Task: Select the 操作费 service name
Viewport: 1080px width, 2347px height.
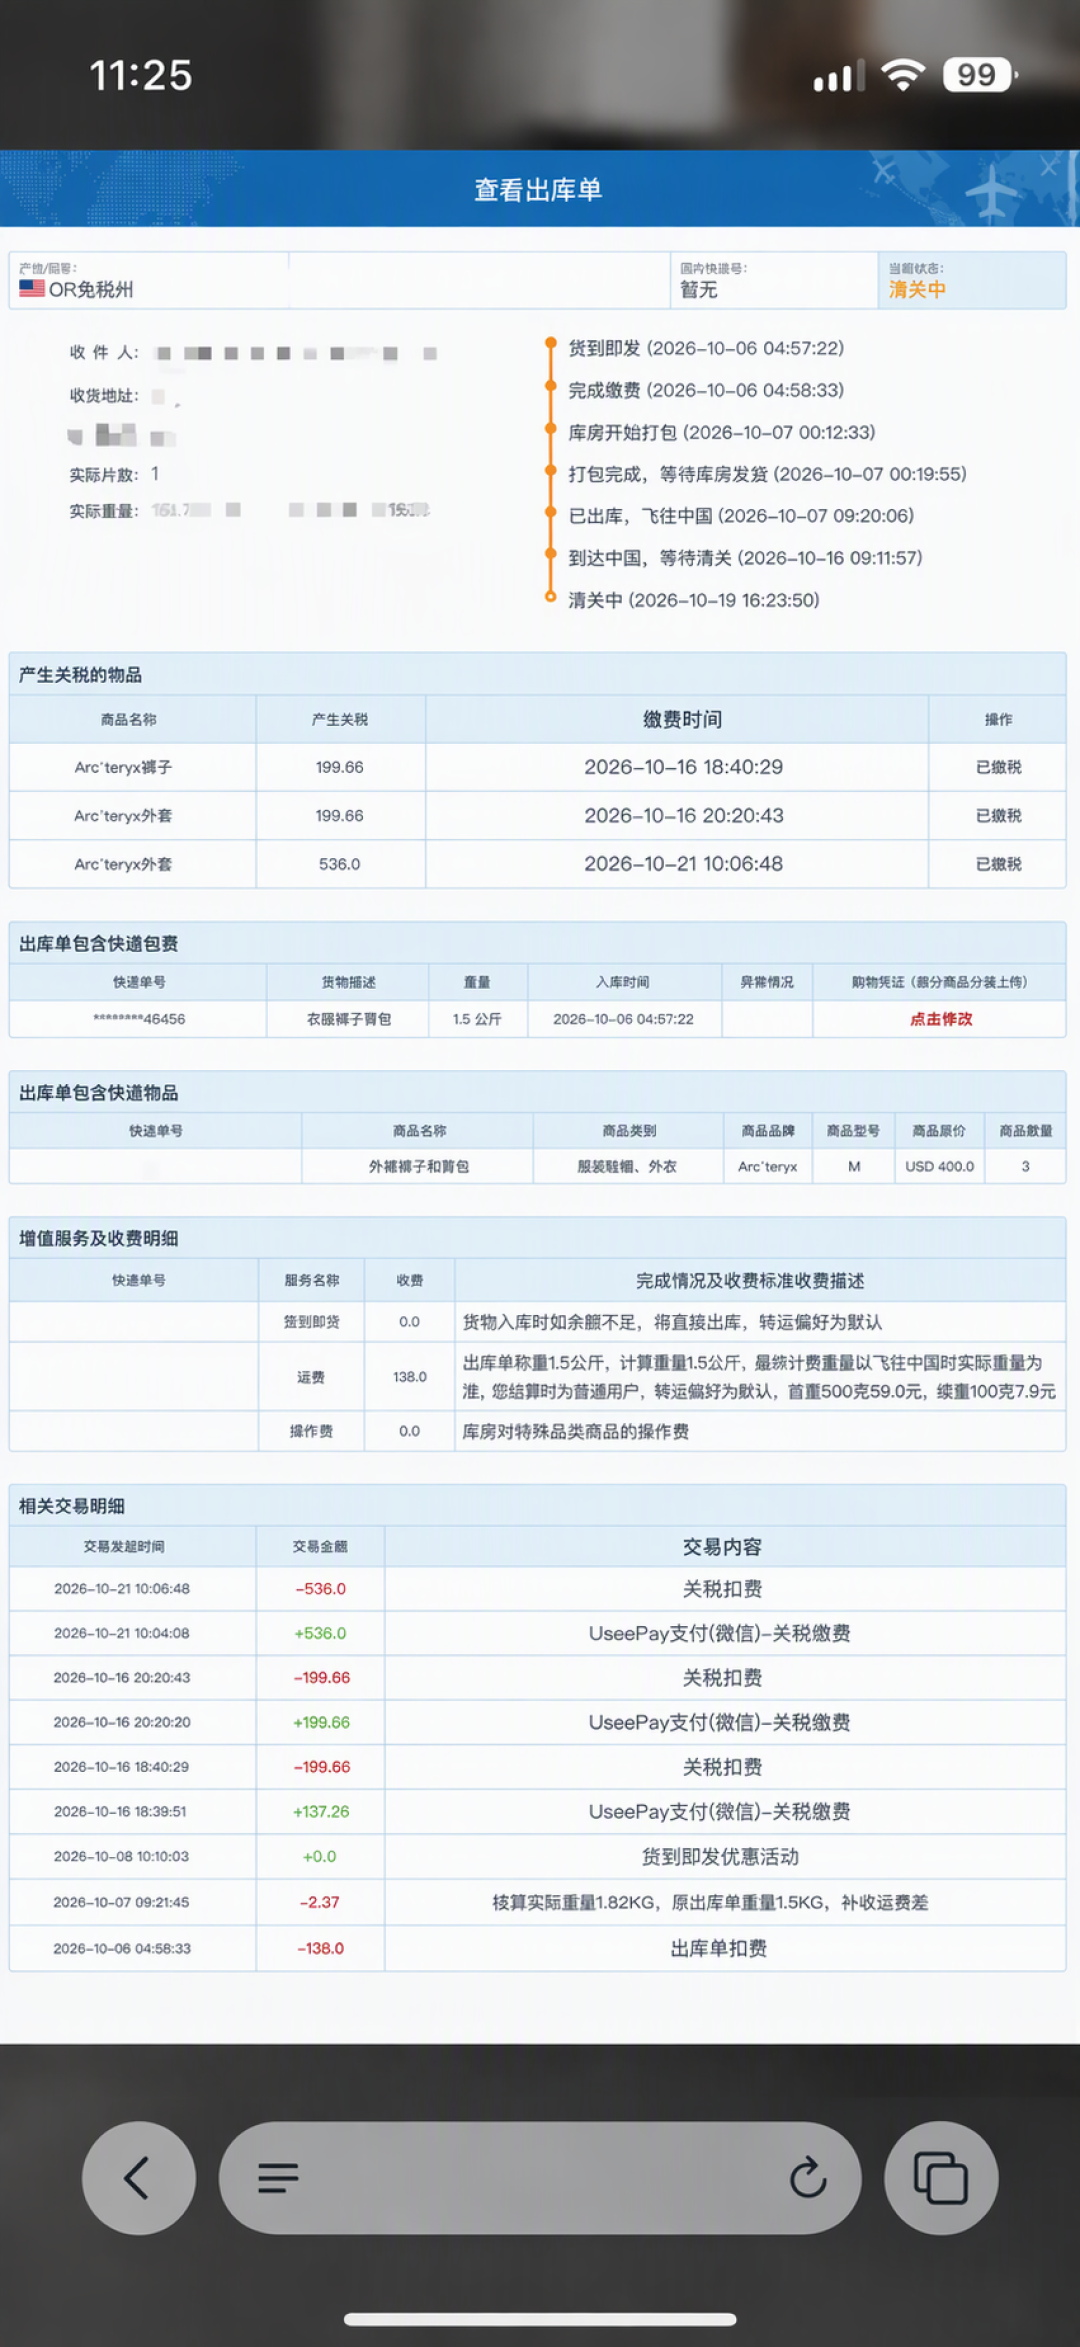Action: pyautogui.click(x=311, y=1431)
